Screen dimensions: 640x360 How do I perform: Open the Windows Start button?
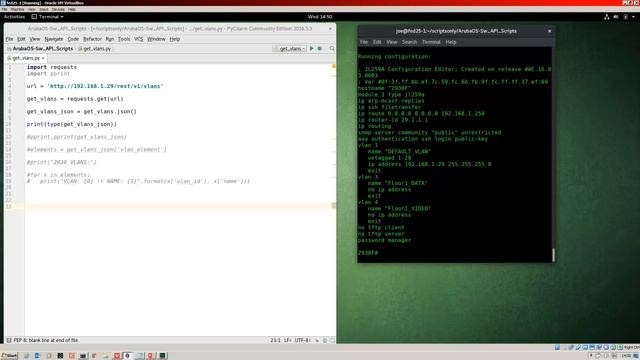(x=9, y=356)
